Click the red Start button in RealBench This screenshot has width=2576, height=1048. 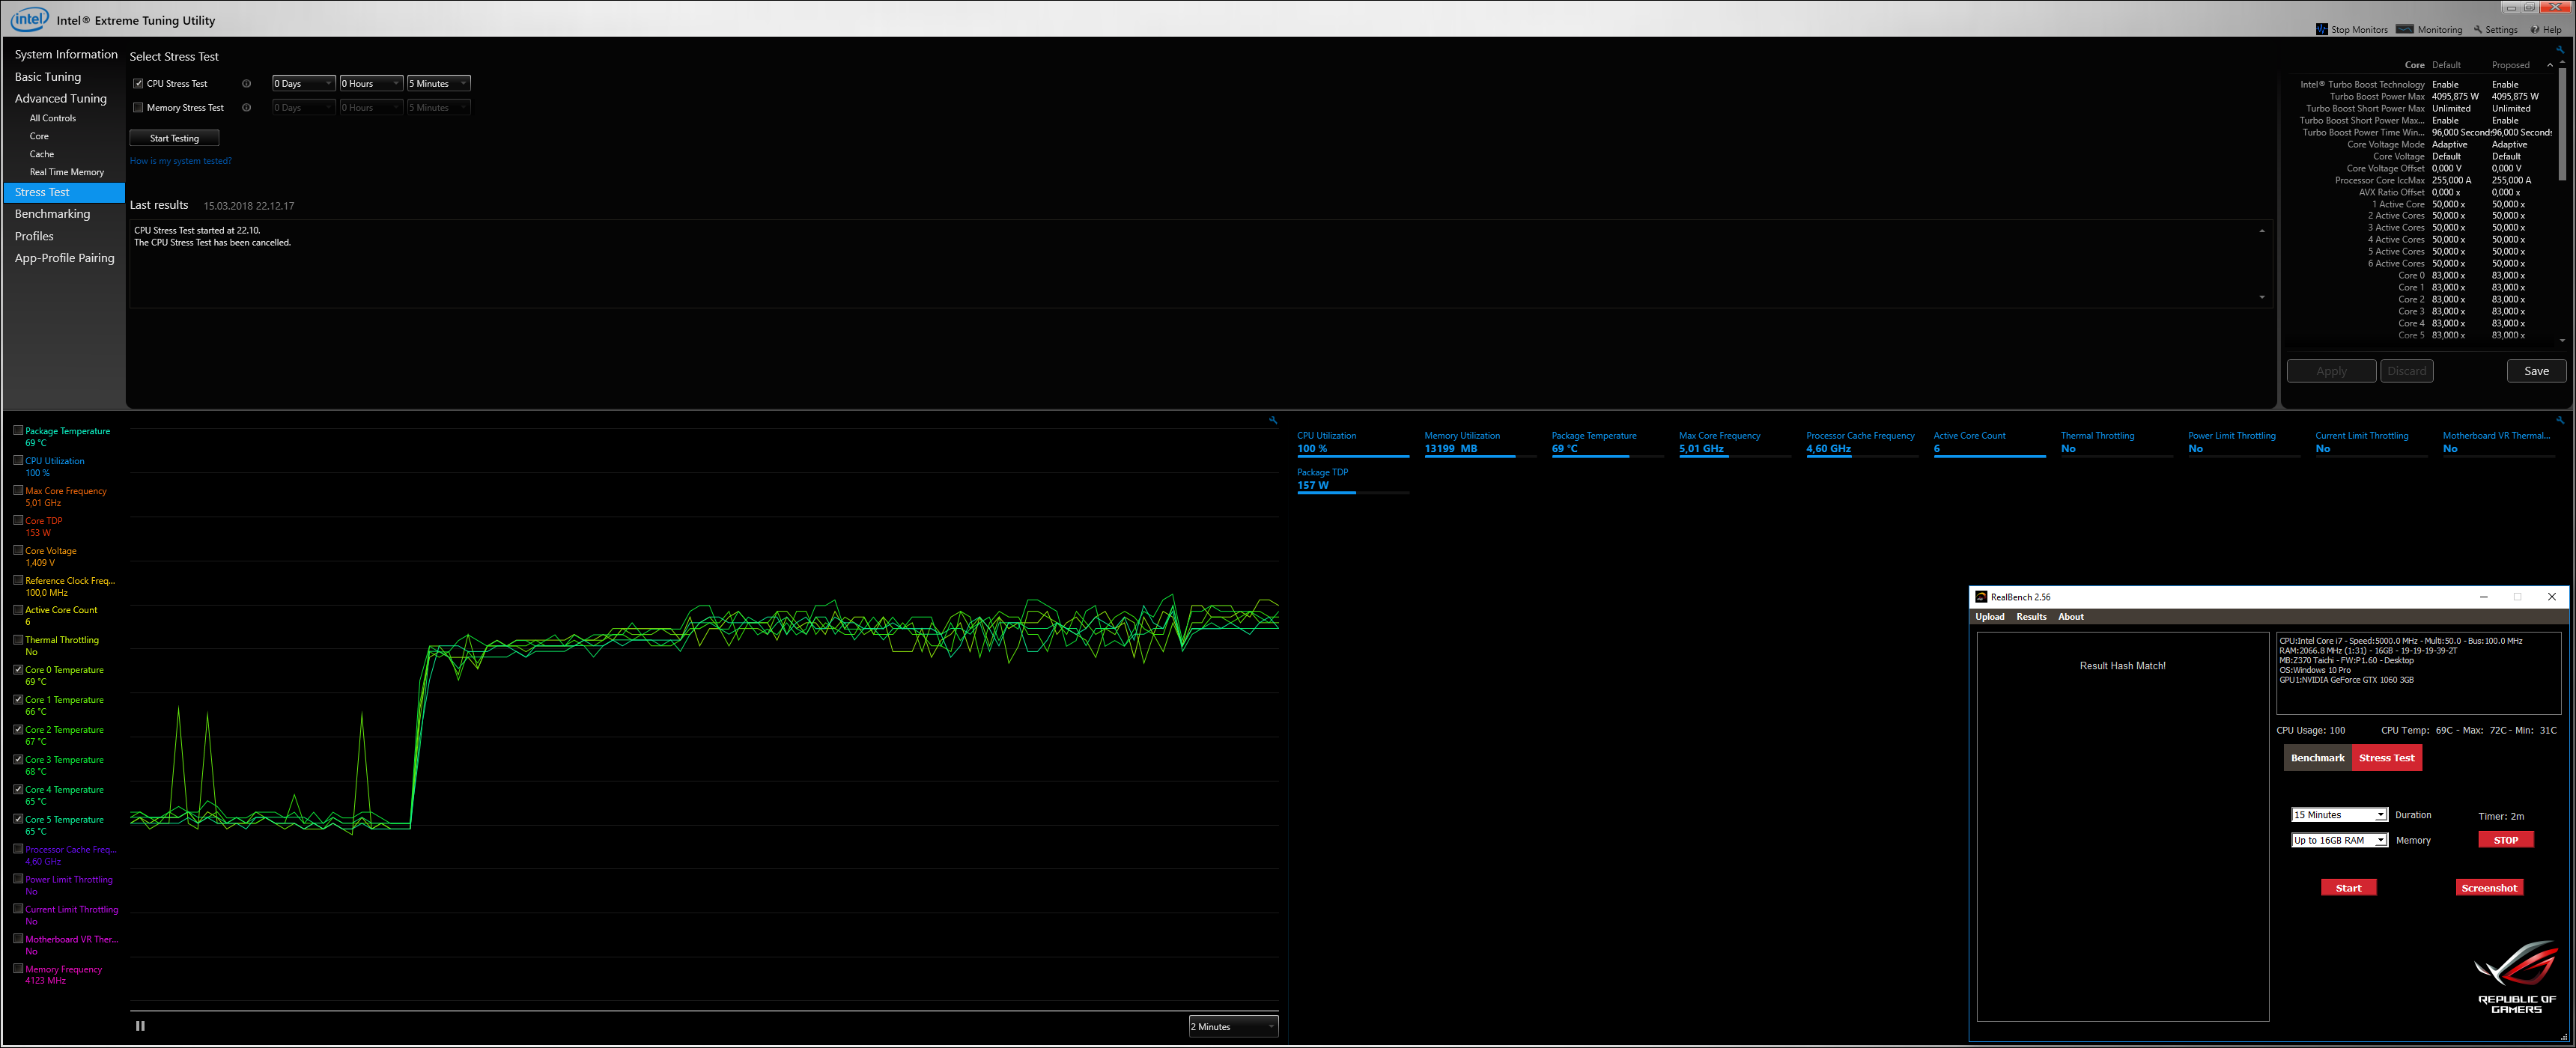coord(2348,888)
